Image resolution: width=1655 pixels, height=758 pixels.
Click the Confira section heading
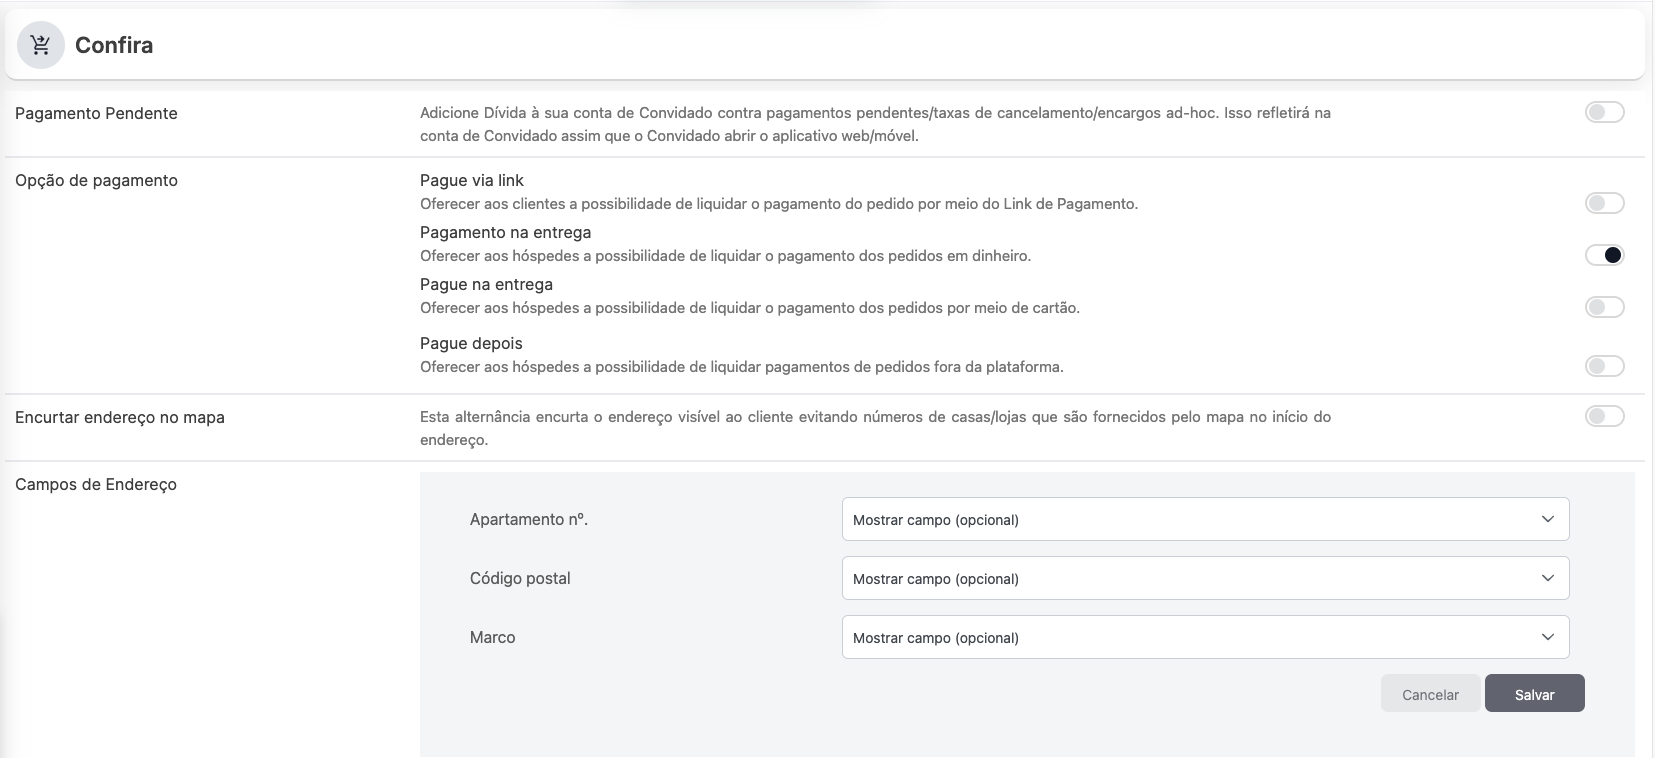click(114, 45)
